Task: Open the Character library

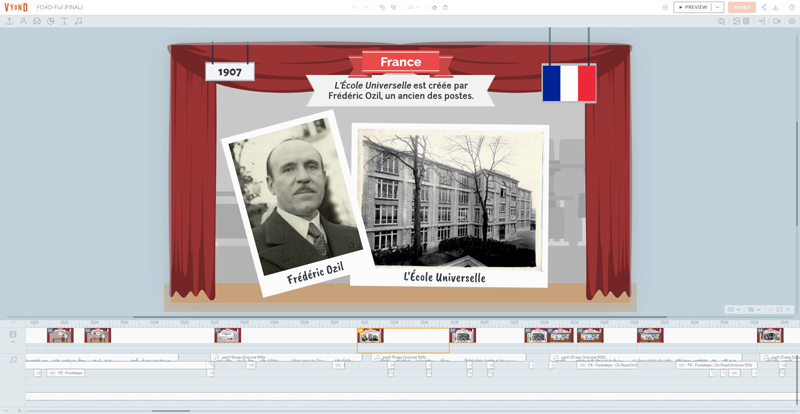Action: (x=23, y=21)
